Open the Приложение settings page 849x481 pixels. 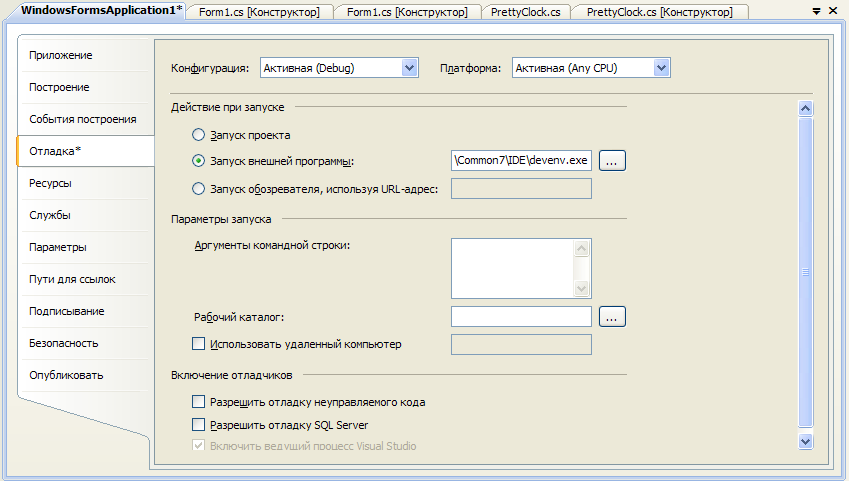(84, 55)
